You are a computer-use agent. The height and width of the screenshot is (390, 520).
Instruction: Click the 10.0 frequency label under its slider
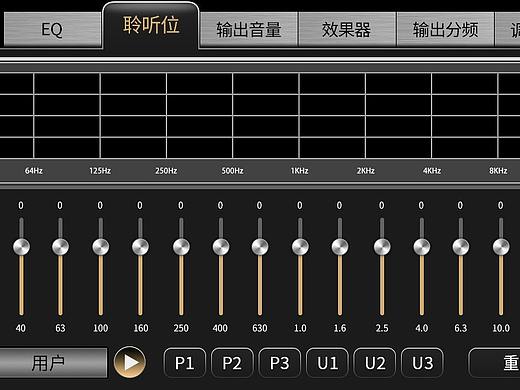click(x=501, y=328)
